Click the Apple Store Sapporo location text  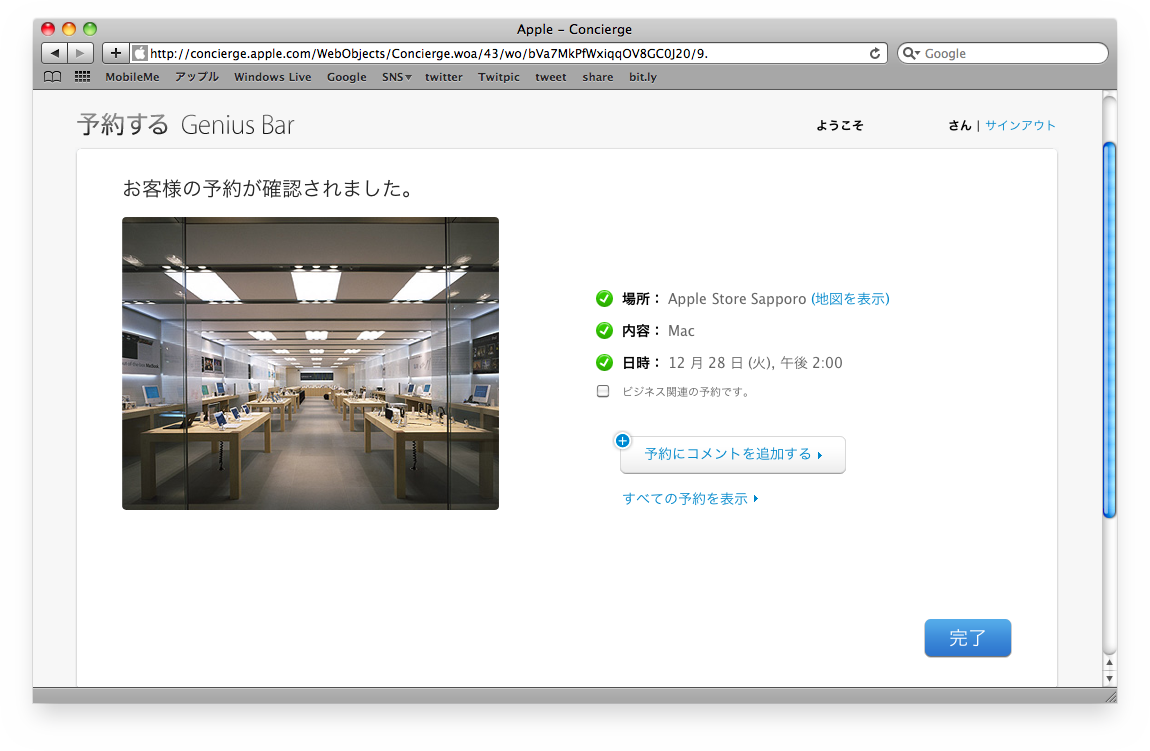pyautogui.click(x=737, y=298)
